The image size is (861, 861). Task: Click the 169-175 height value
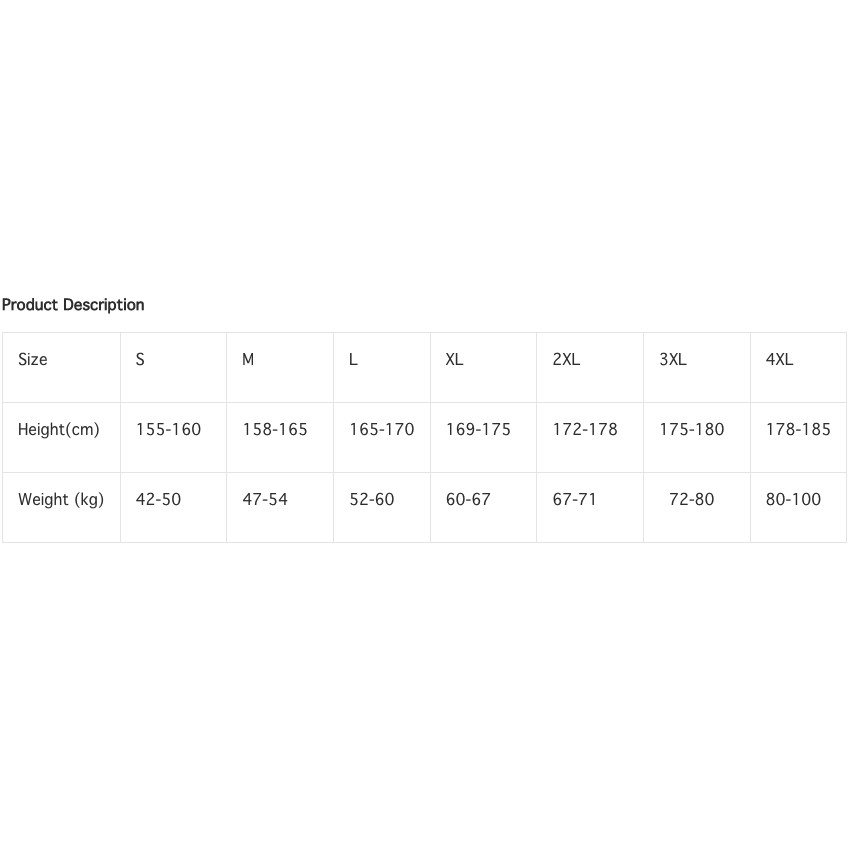point(478,430)
